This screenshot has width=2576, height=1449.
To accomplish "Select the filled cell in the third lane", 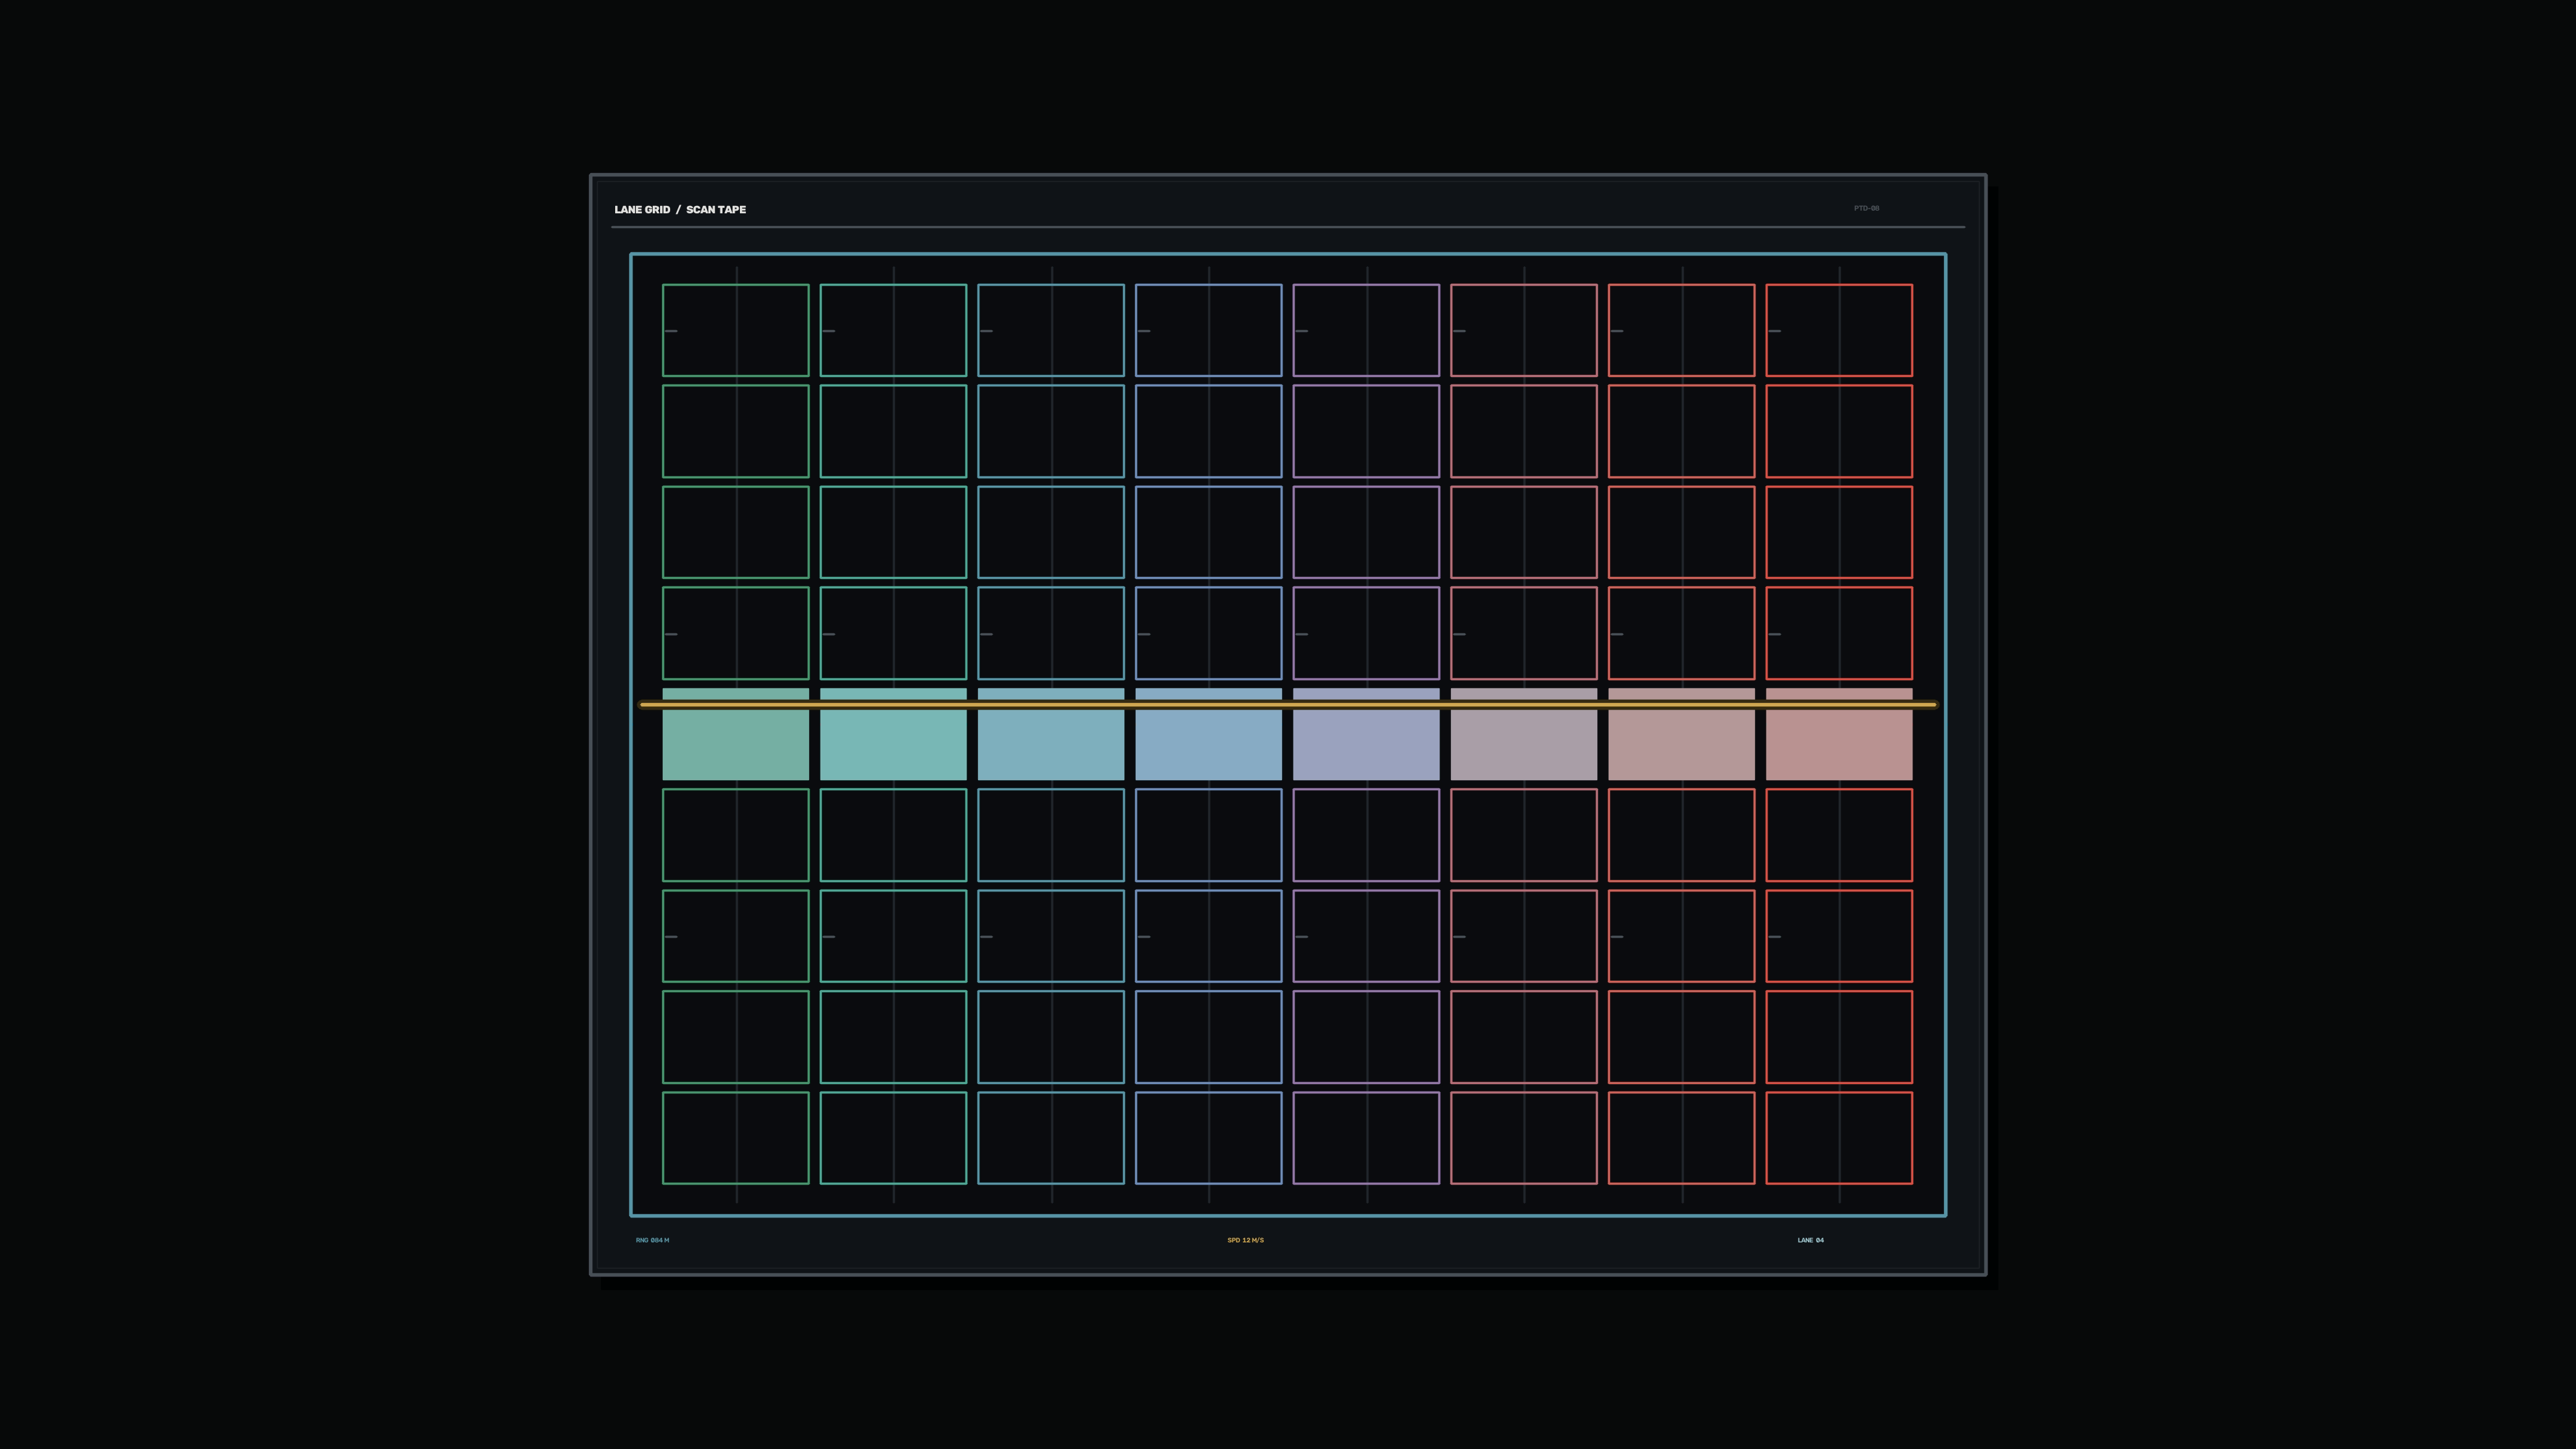I will click(x=1051, y=734).
